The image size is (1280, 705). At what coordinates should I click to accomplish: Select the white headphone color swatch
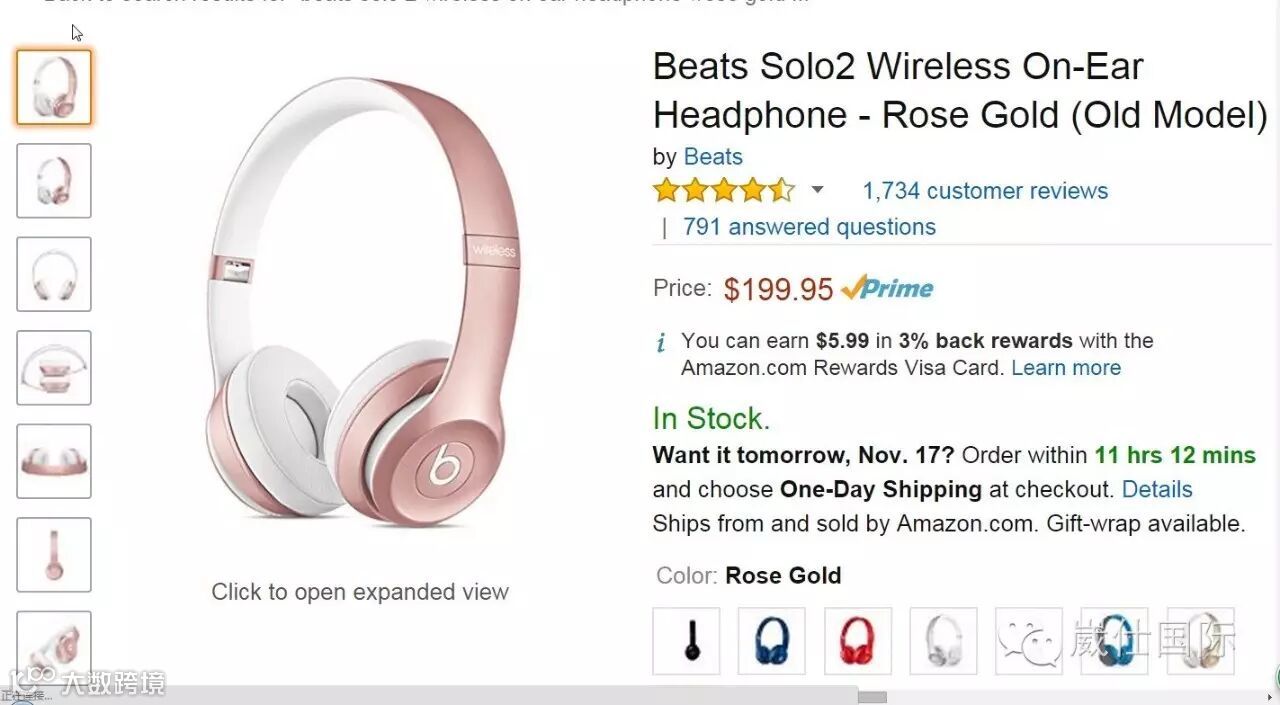tap(943, 640)
